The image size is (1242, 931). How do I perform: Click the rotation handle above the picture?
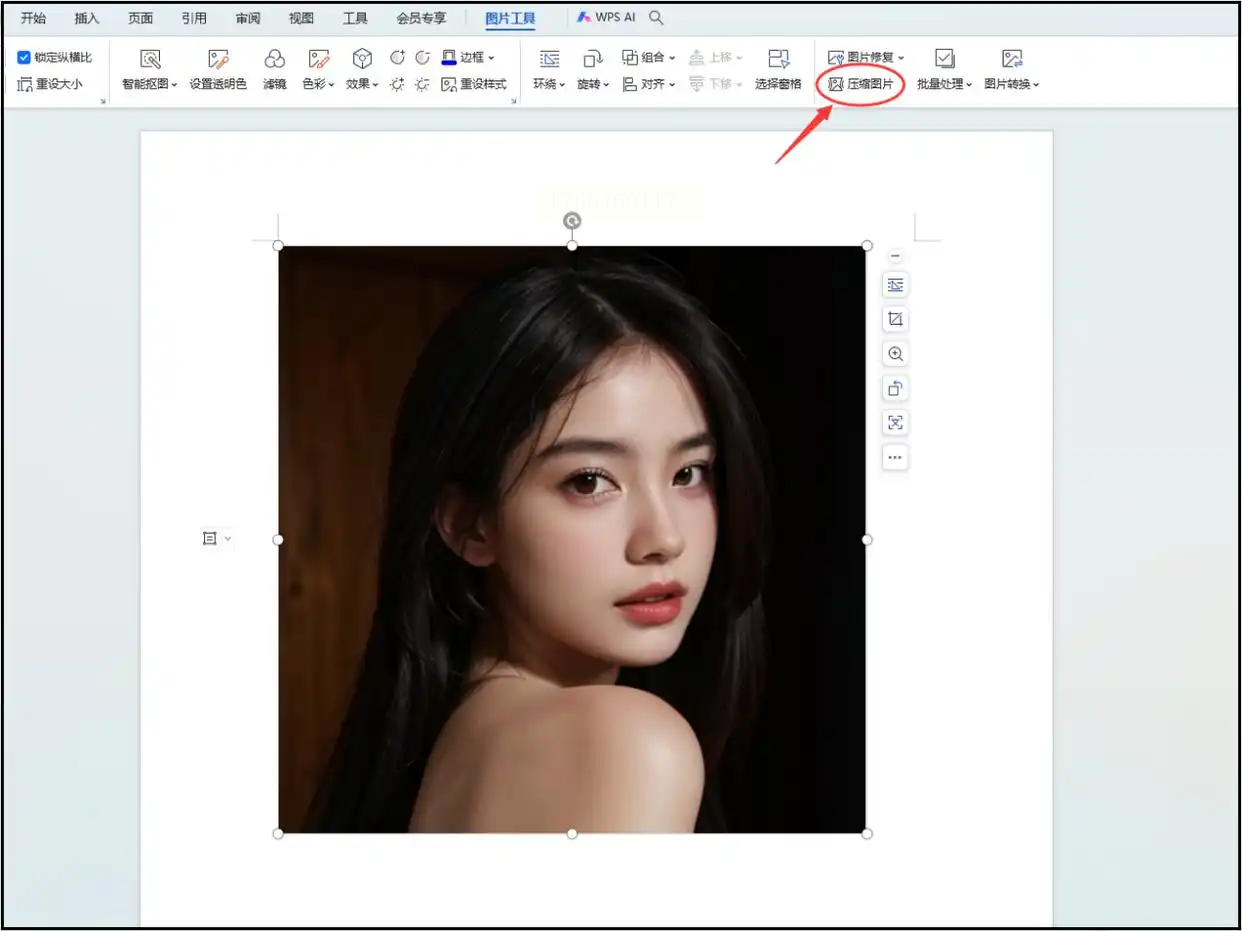(572, 221)
